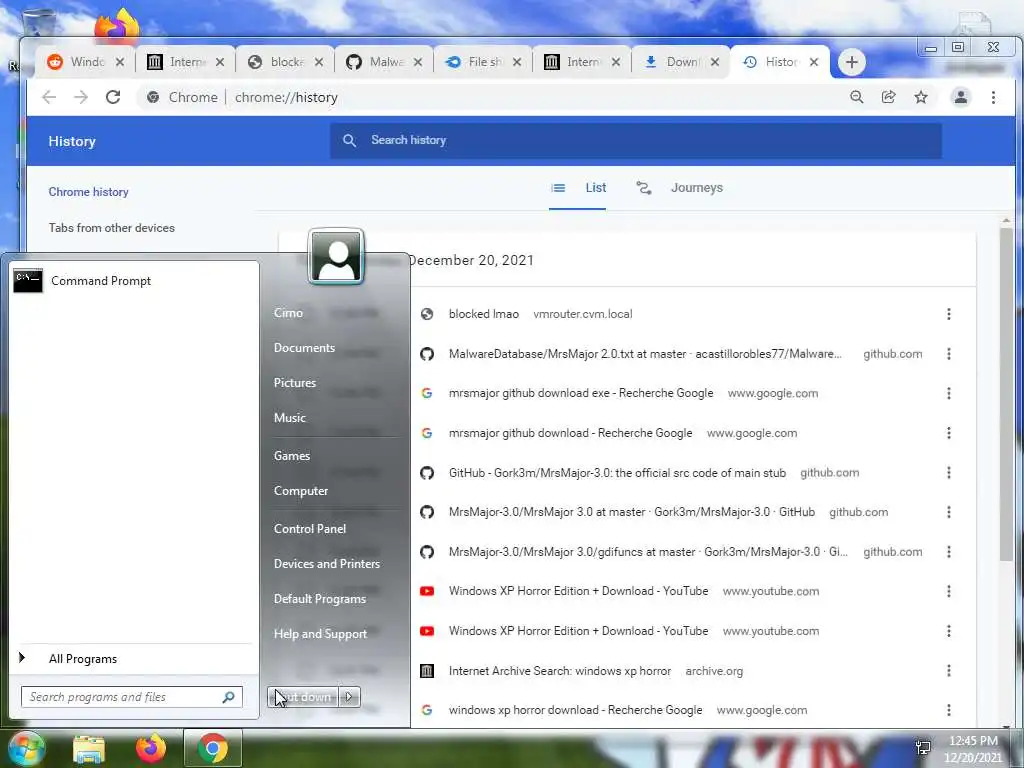
Task: Open Help and Support
Action: coord(320,633)
